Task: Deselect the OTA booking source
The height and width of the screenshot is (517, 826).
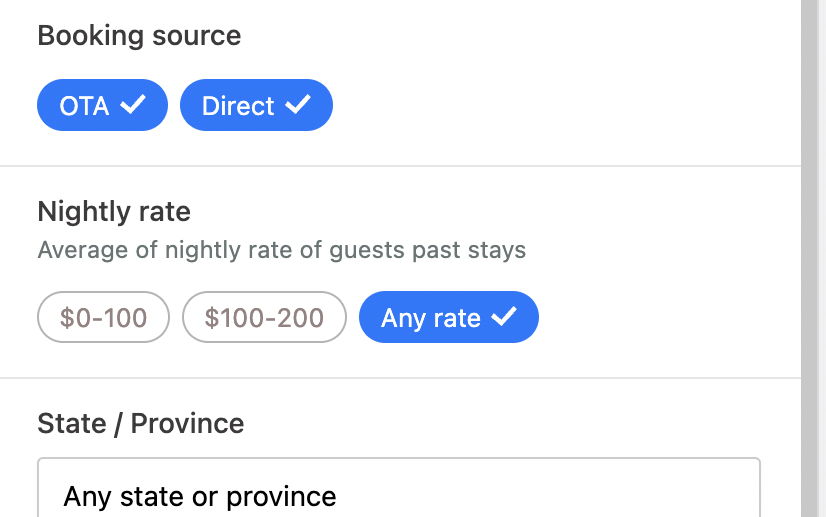Action: (102, 105)
